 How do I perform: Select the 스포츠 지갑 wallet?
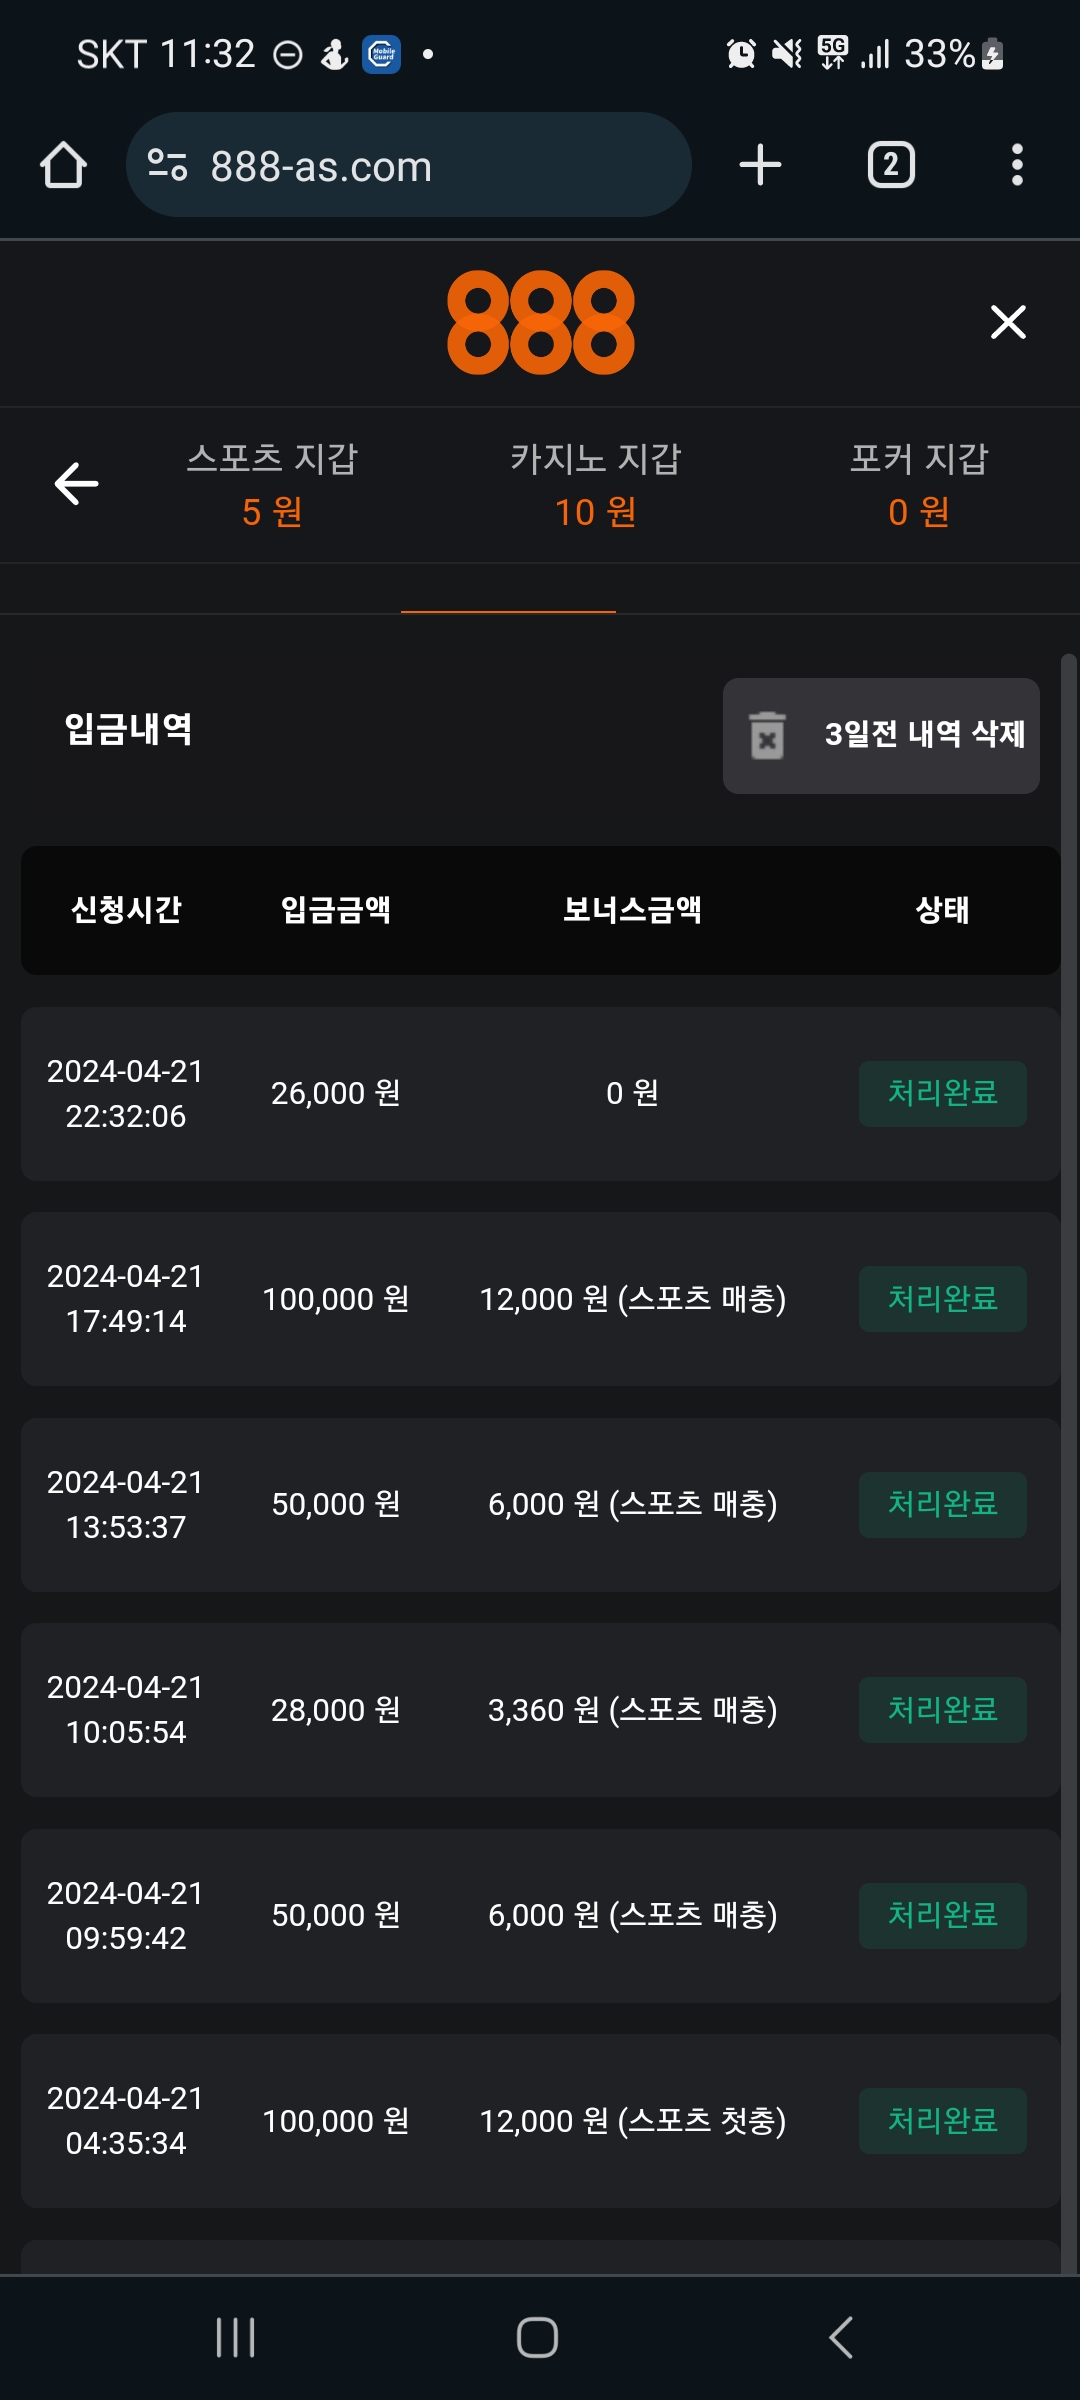(x=272, y=485)
